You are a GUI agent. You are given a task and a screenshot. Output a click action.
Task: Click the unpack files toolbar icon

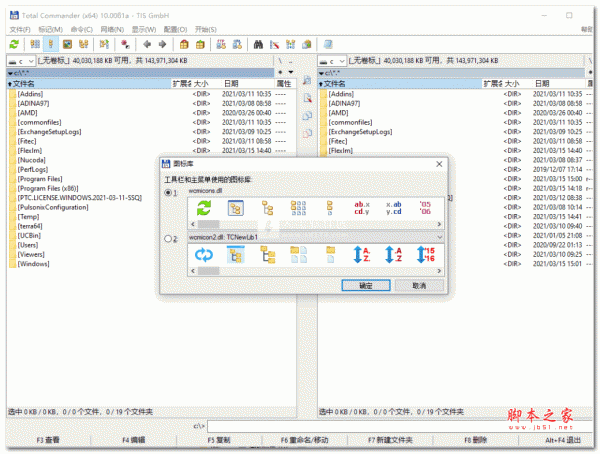pyautogui.click(x=200, y=44)
